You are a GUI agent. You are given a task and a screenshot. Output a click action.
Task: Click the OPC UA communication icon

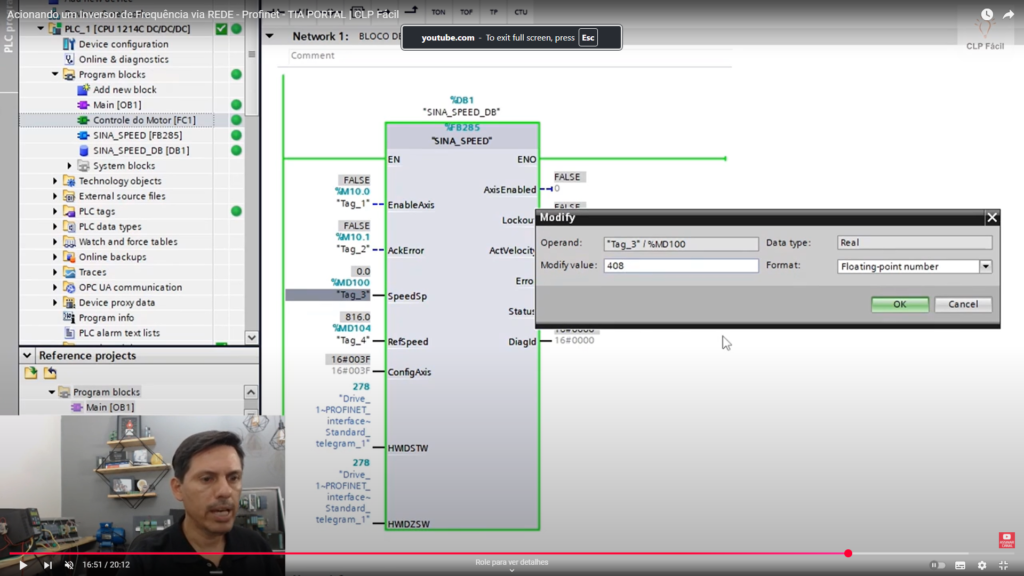[x=69, y=287]
